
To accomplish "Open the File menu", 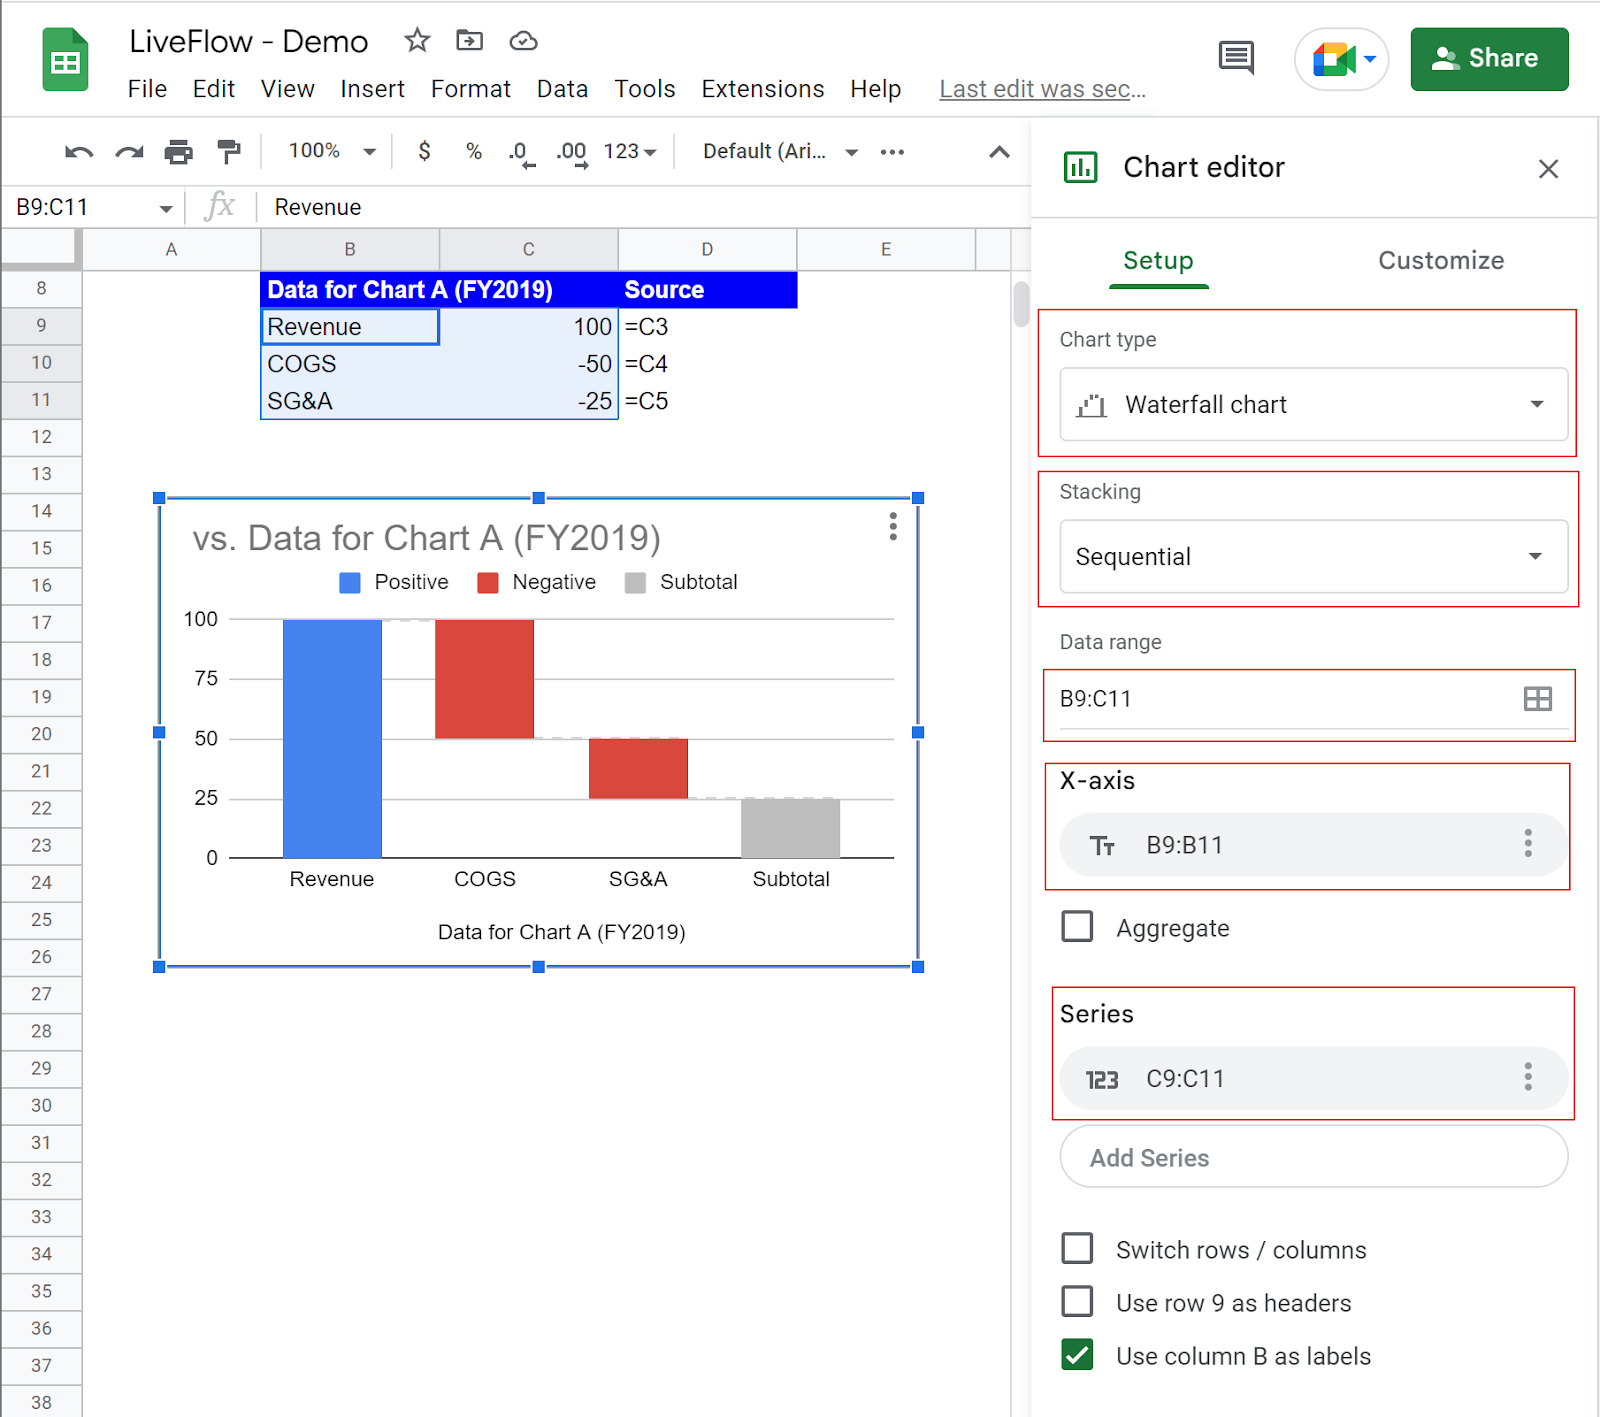I will click(x=147, y=89).
